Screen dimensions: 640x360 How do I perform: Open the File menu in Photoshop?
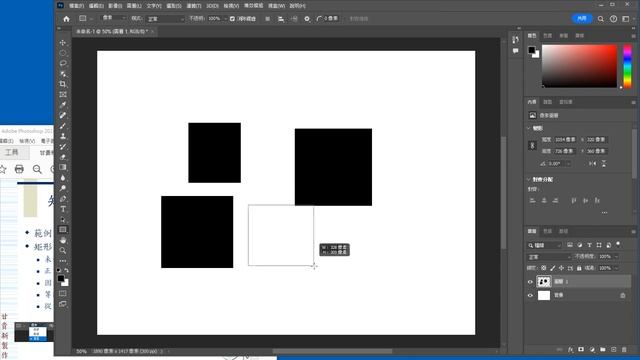tap(76, 6)
